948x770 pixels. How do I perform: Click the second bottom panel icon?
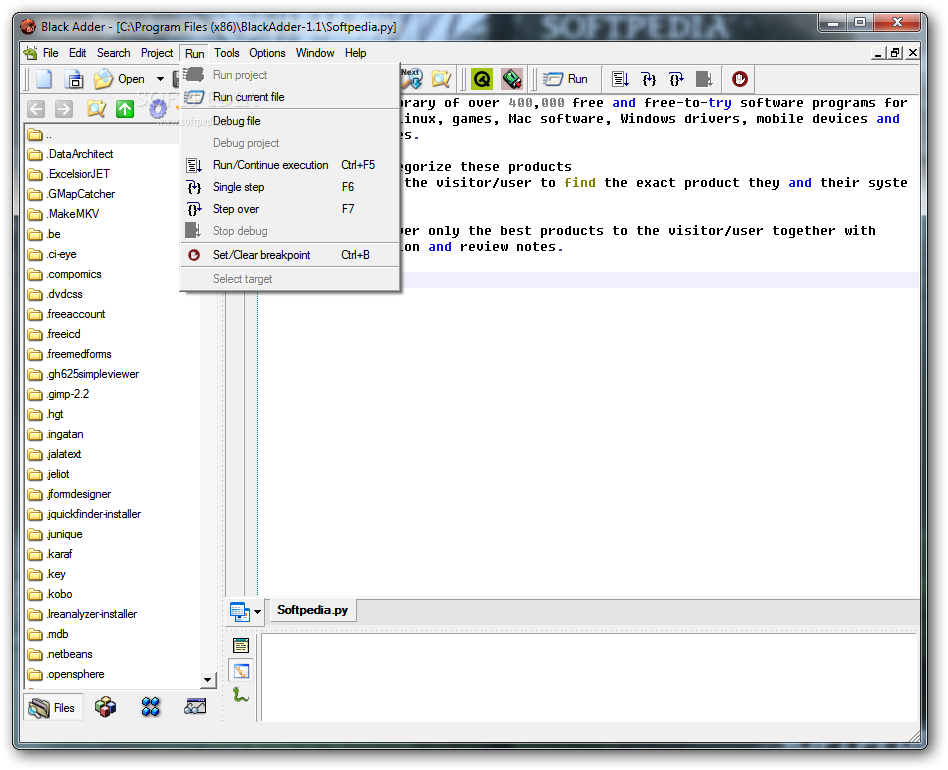pos(241,671)
